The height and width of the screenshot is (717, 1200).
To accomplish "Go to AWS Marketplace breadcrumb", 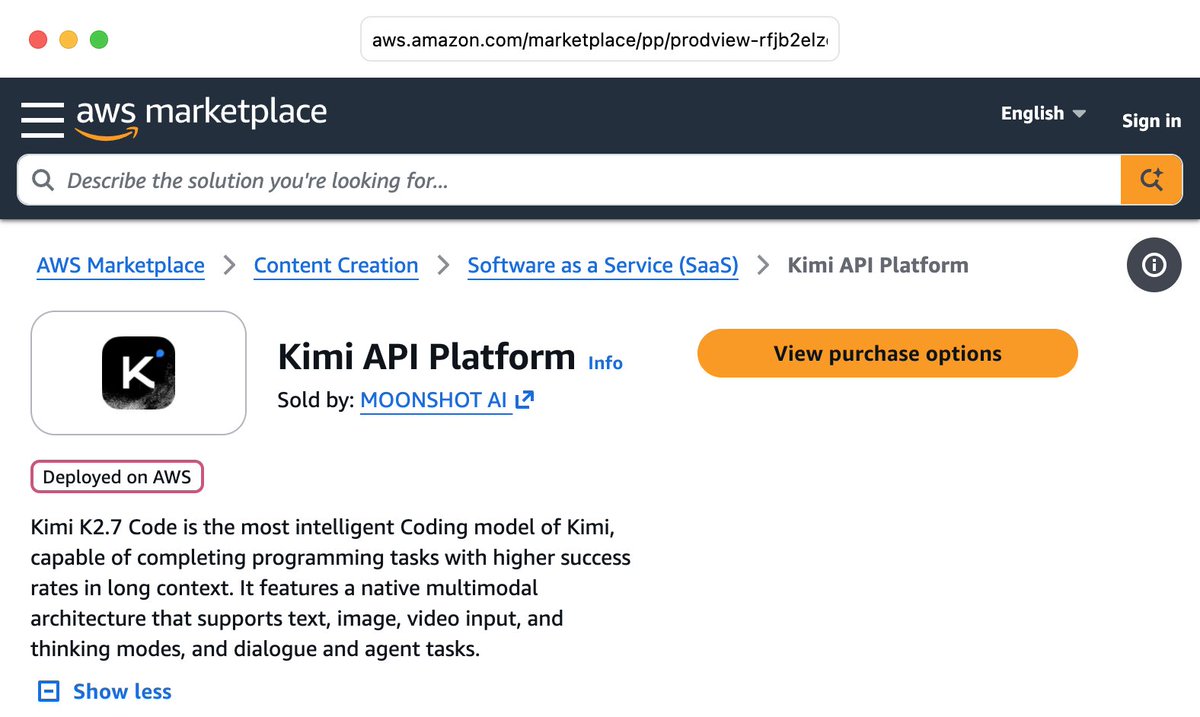I will [x=120, y=266].
